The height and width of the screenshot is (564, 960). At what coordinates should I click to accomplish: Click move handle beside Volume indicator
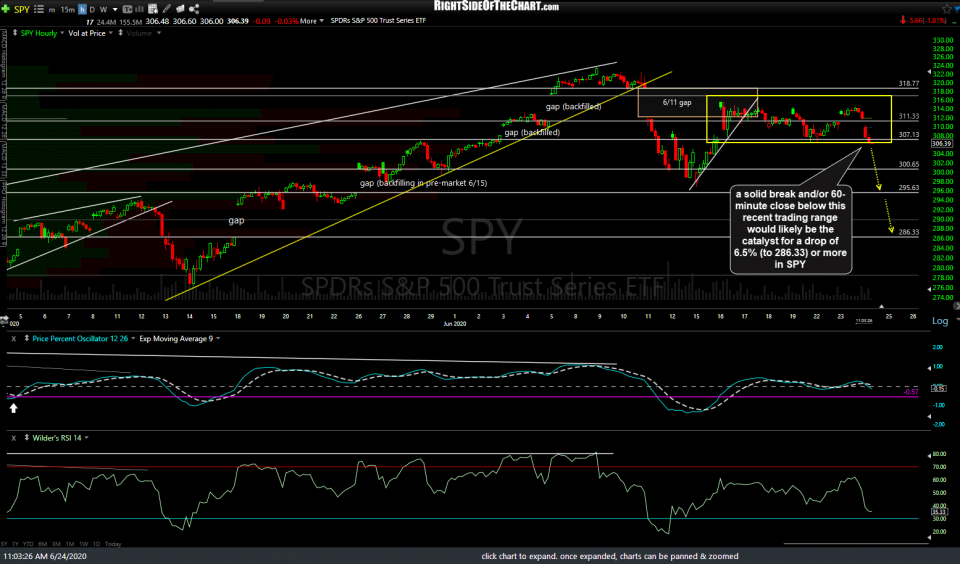click(121, 33)
